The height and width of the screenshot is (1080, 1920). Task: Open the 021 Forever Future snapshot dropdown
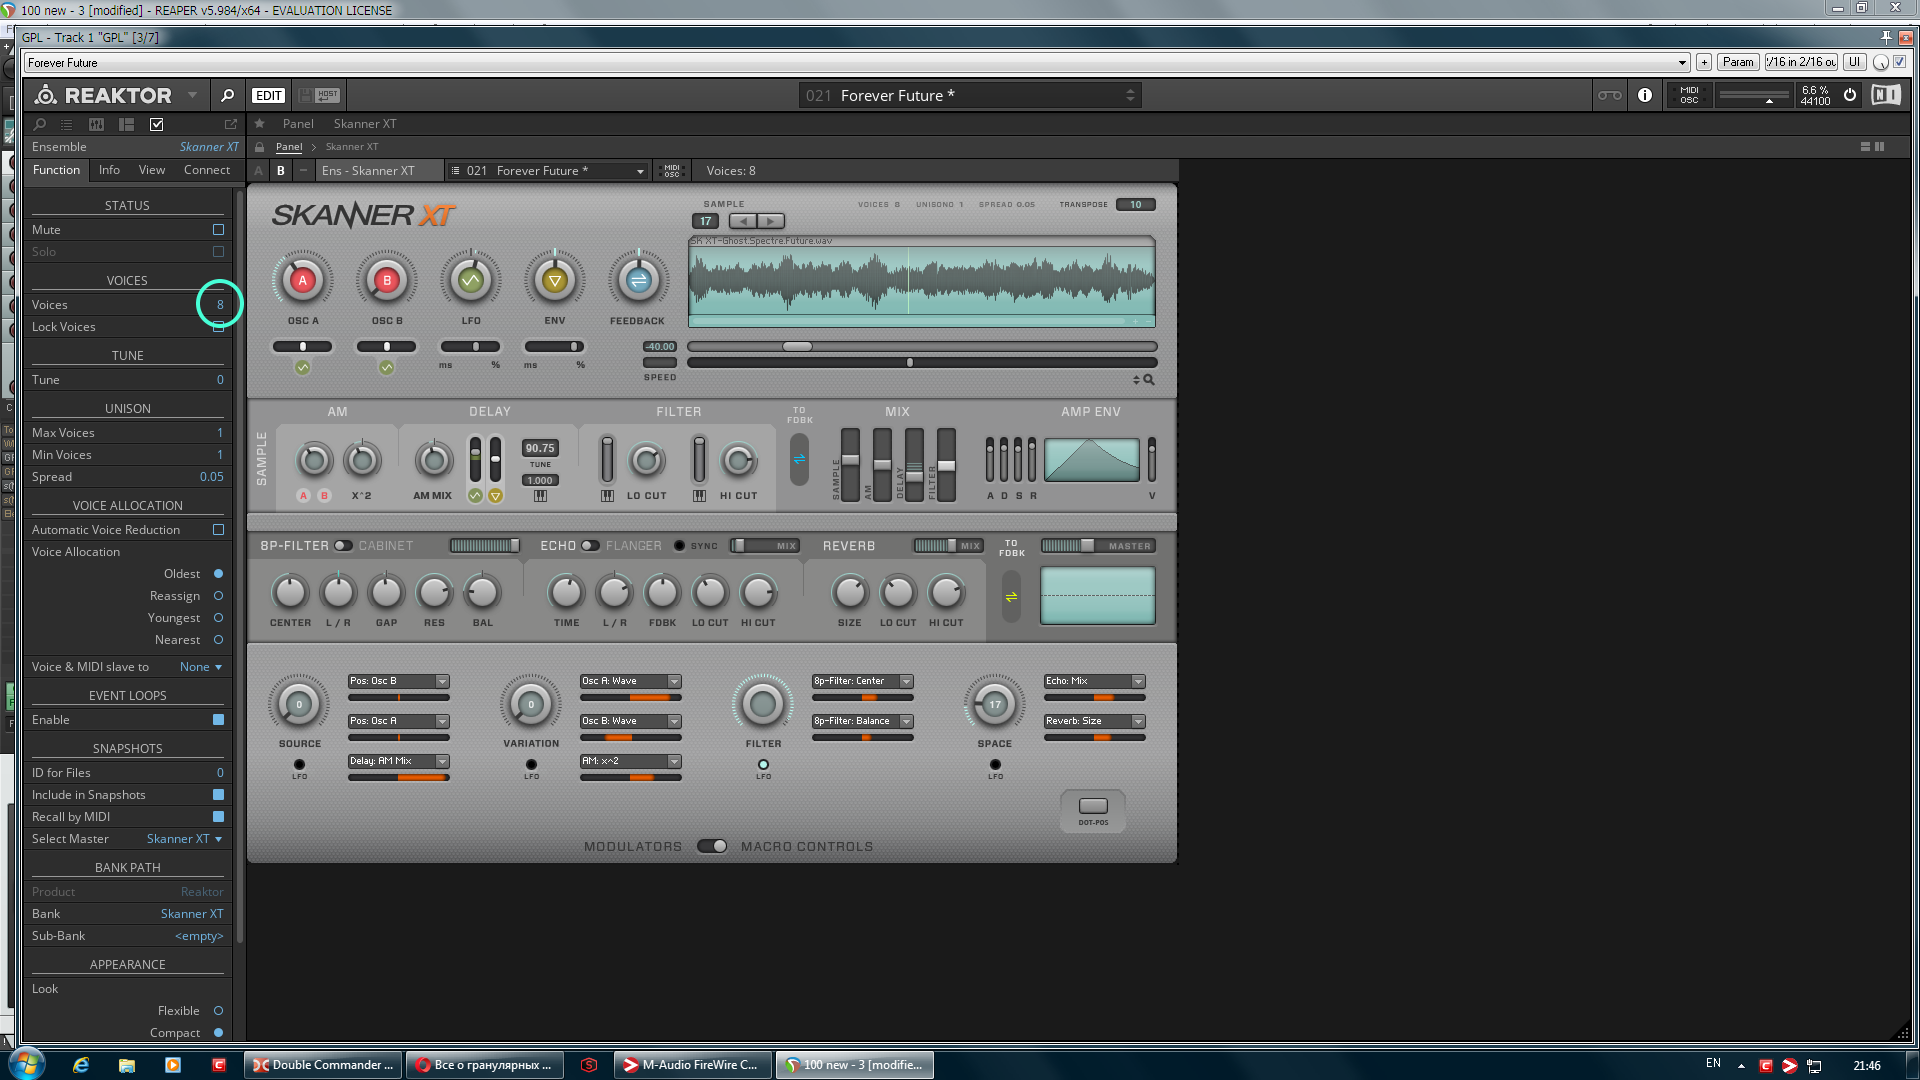[x=546, y=171]
